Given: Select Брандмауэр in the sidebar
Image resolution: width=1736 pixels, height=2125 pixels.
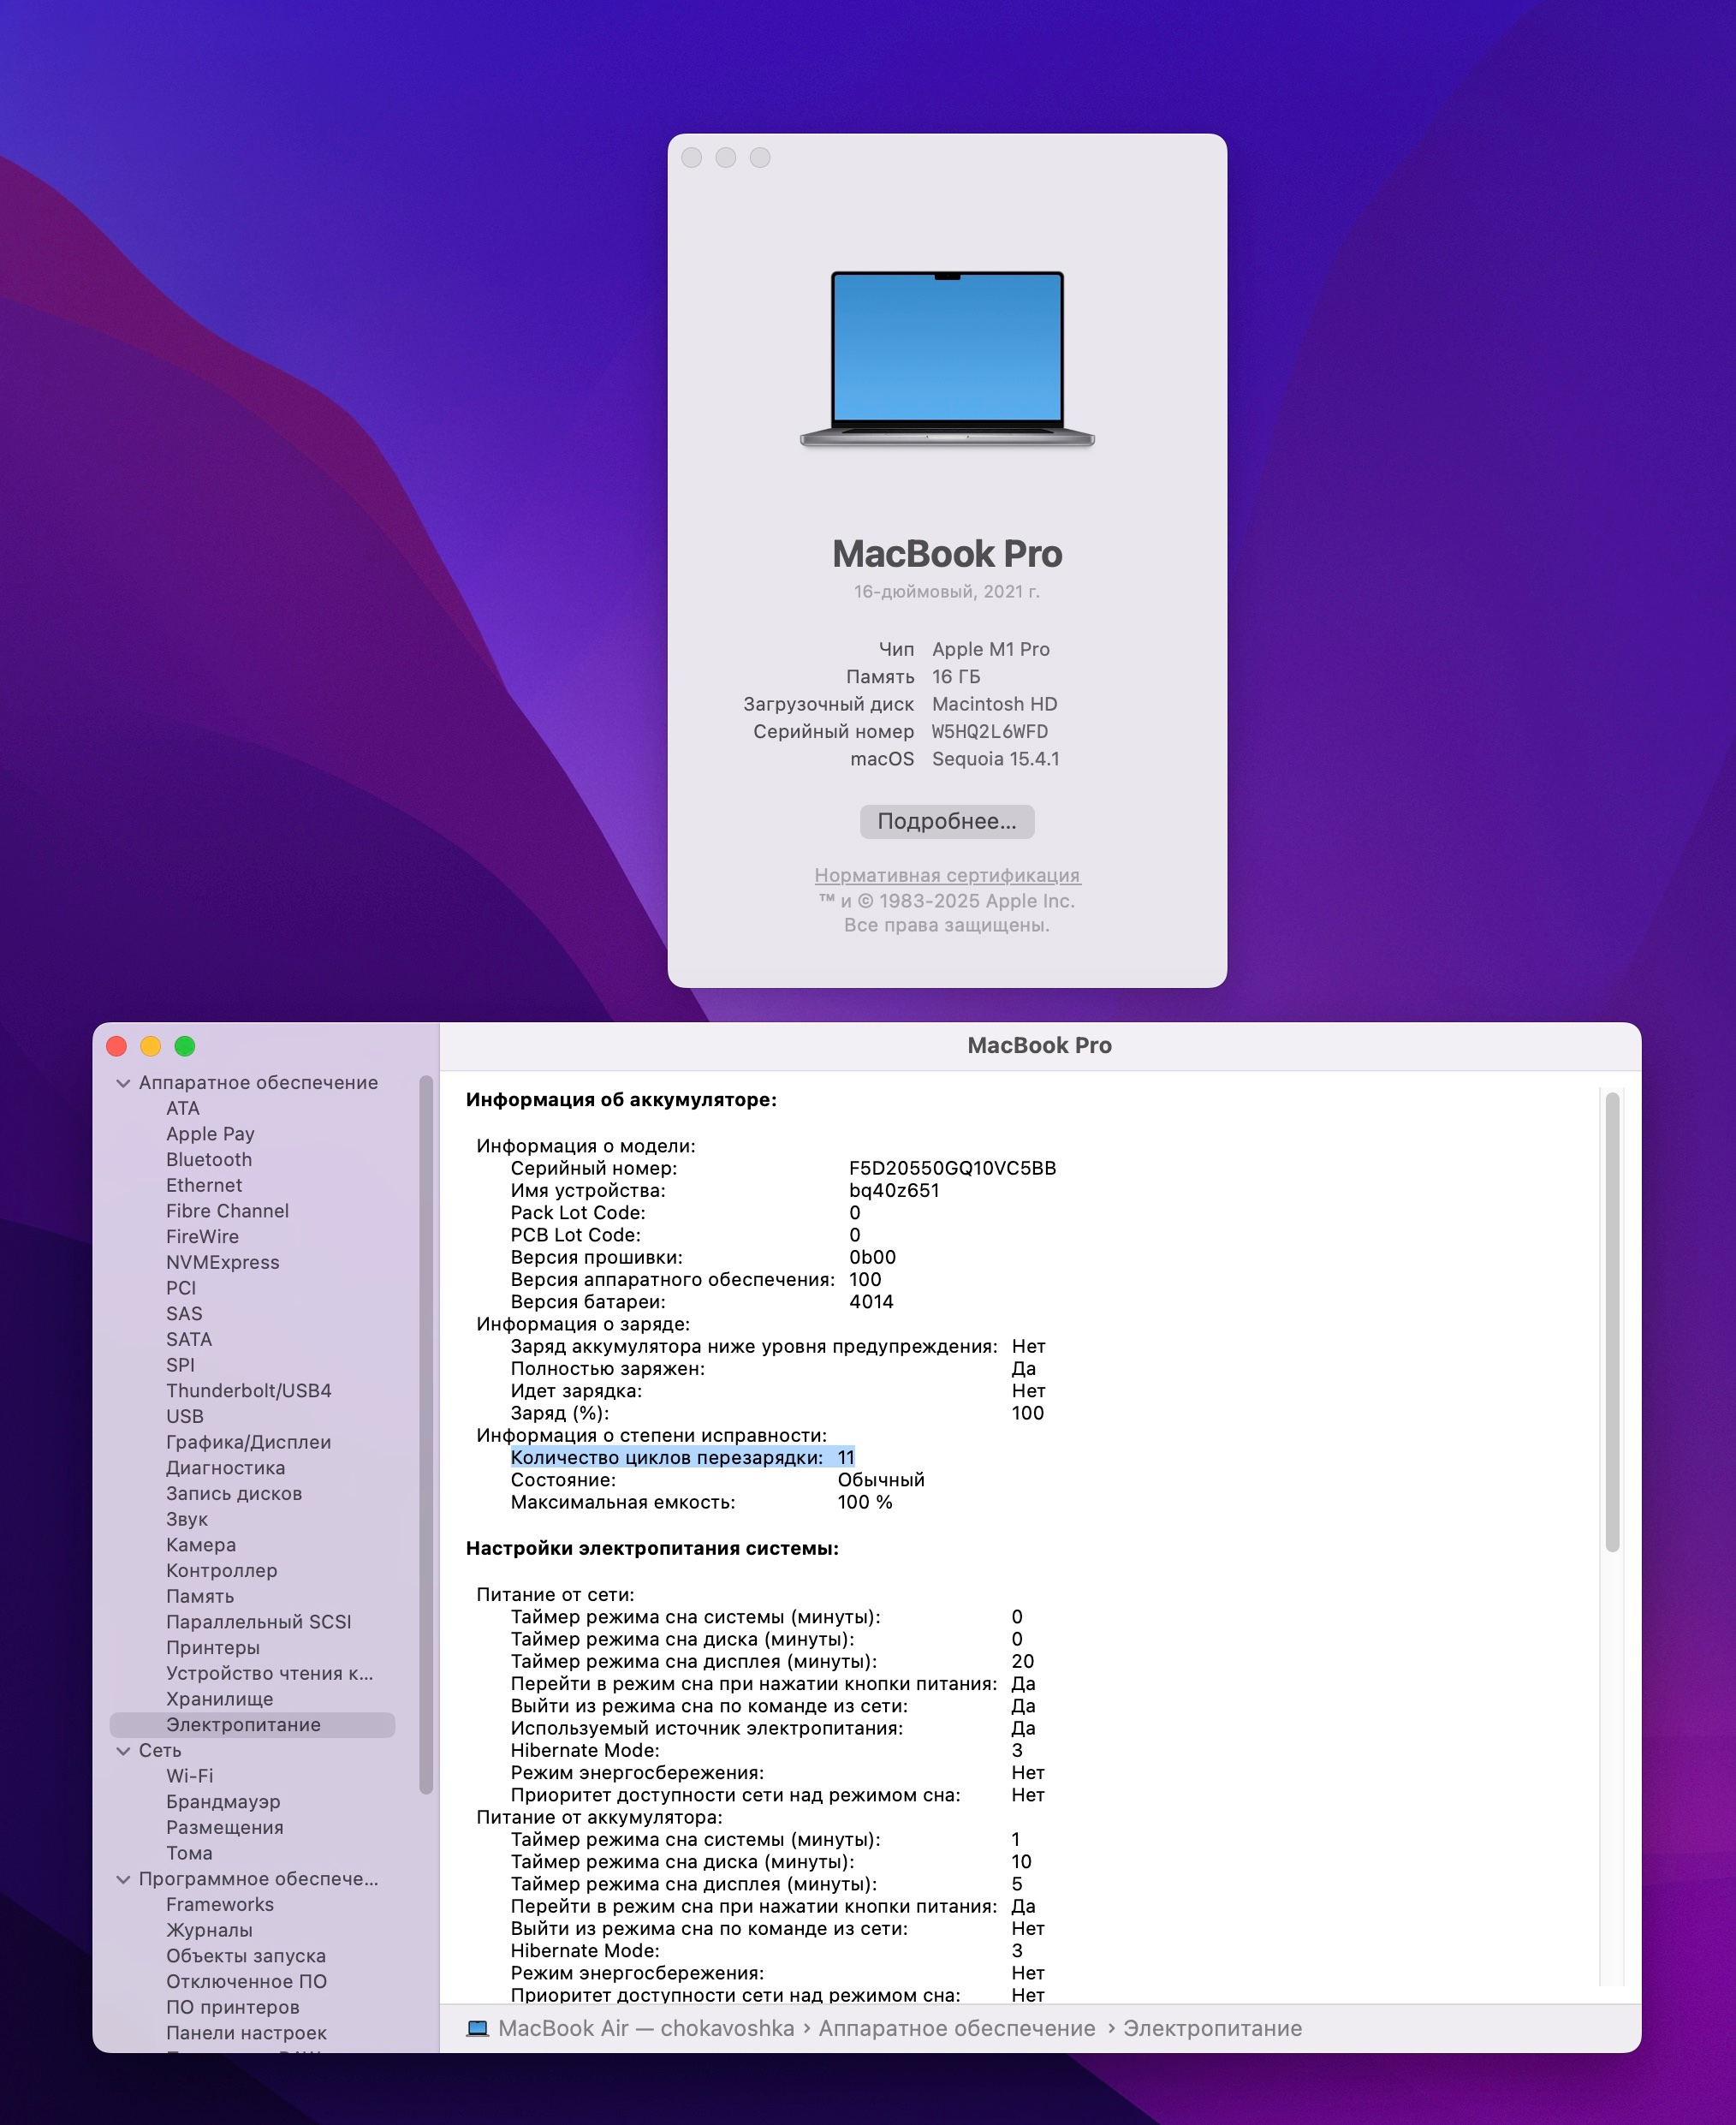Looking at the screenshot, I should pos(223,1802).
